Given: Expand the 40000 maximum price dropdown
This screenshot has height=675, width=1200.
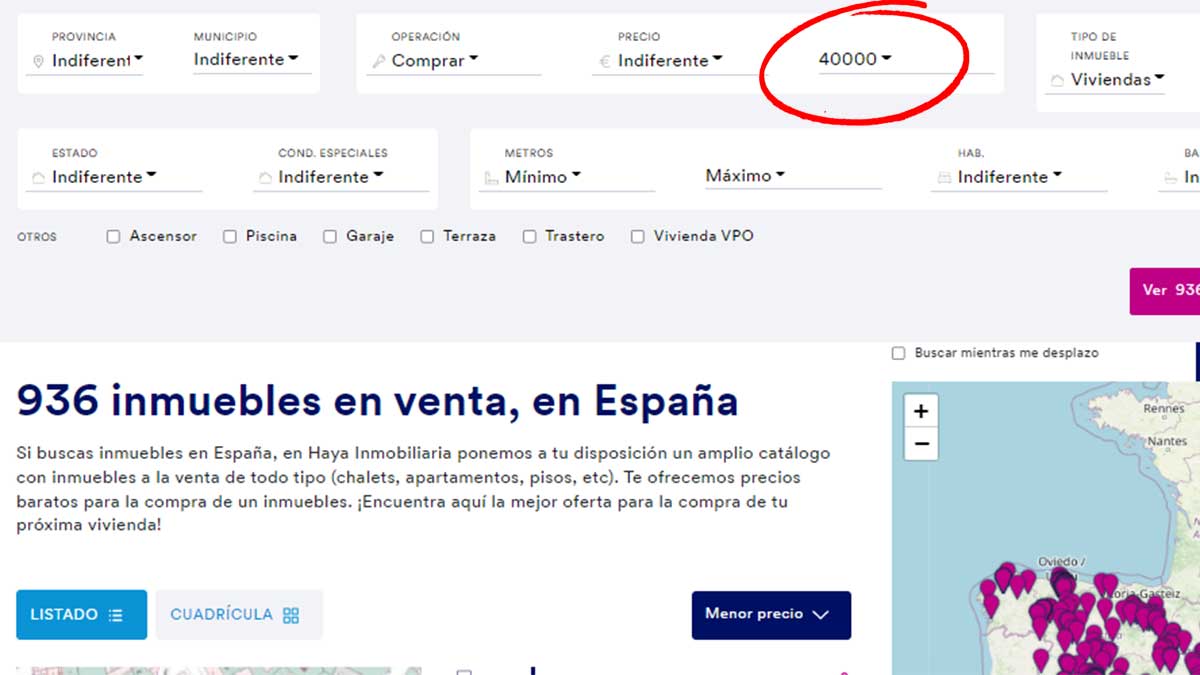Looking at the screenshot, I should point(855,59).
